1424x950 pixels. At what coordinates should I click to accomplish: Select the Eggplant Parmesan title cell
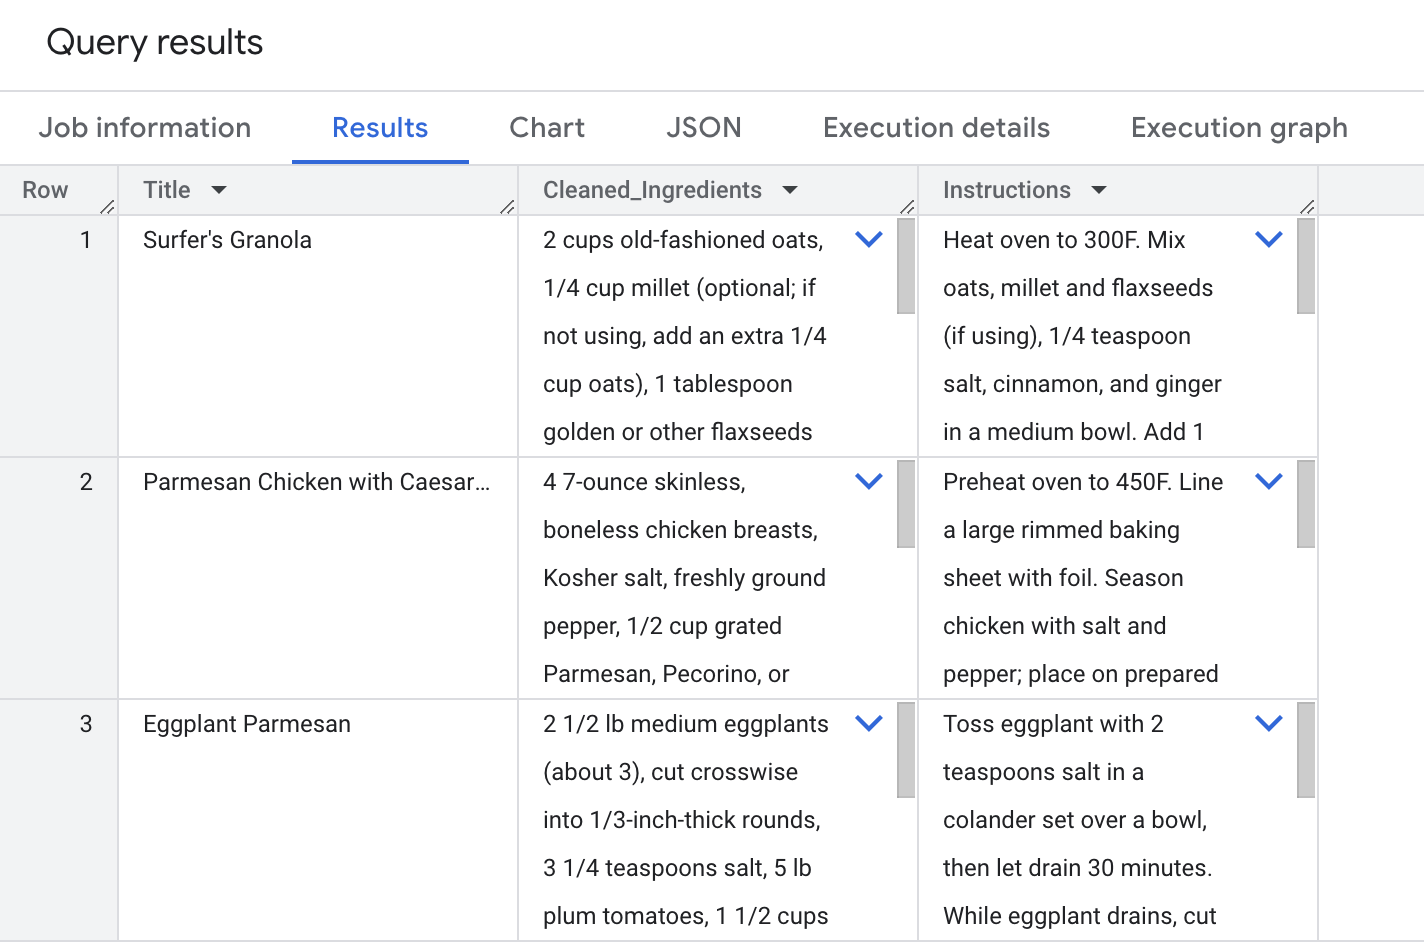click(247, 724)
